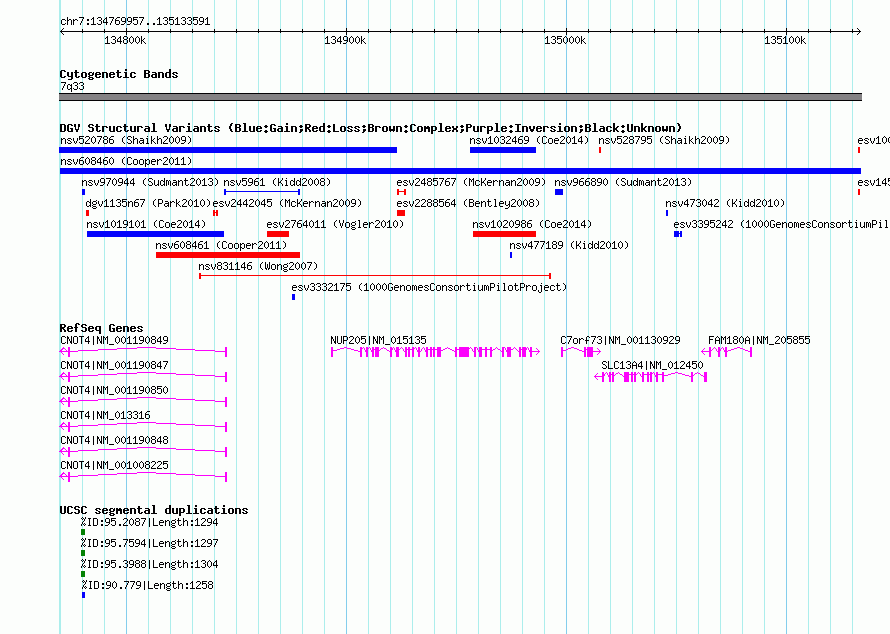Image resolution: width=890 pixels, height=634 pixels.
Task: Open the esv3395242 1000Genomes variant label
Action: pyautogui.click(x=781, y=224)
